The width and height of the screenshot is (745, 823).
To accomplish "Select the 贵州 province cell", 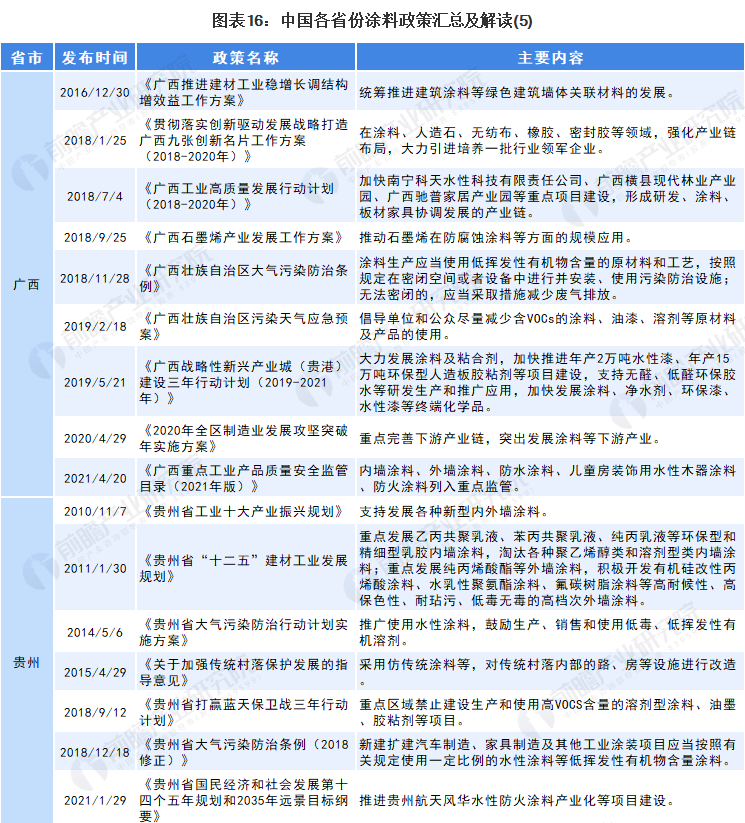I will pyautogui.click(x=27, y=661).
